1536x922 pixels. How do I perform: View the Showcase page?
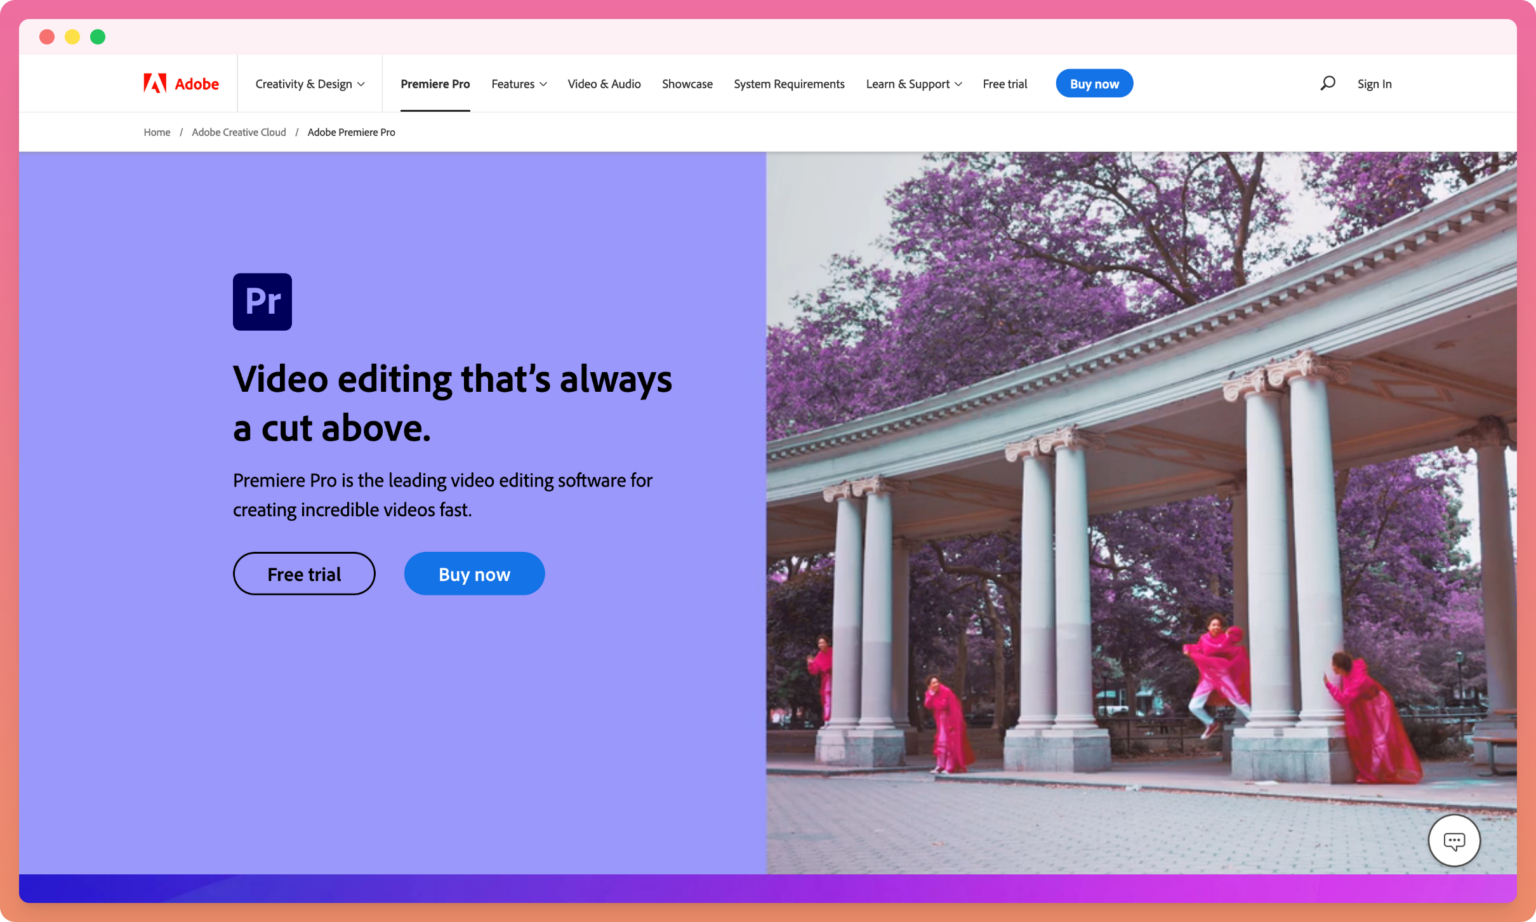pos(687,83)
